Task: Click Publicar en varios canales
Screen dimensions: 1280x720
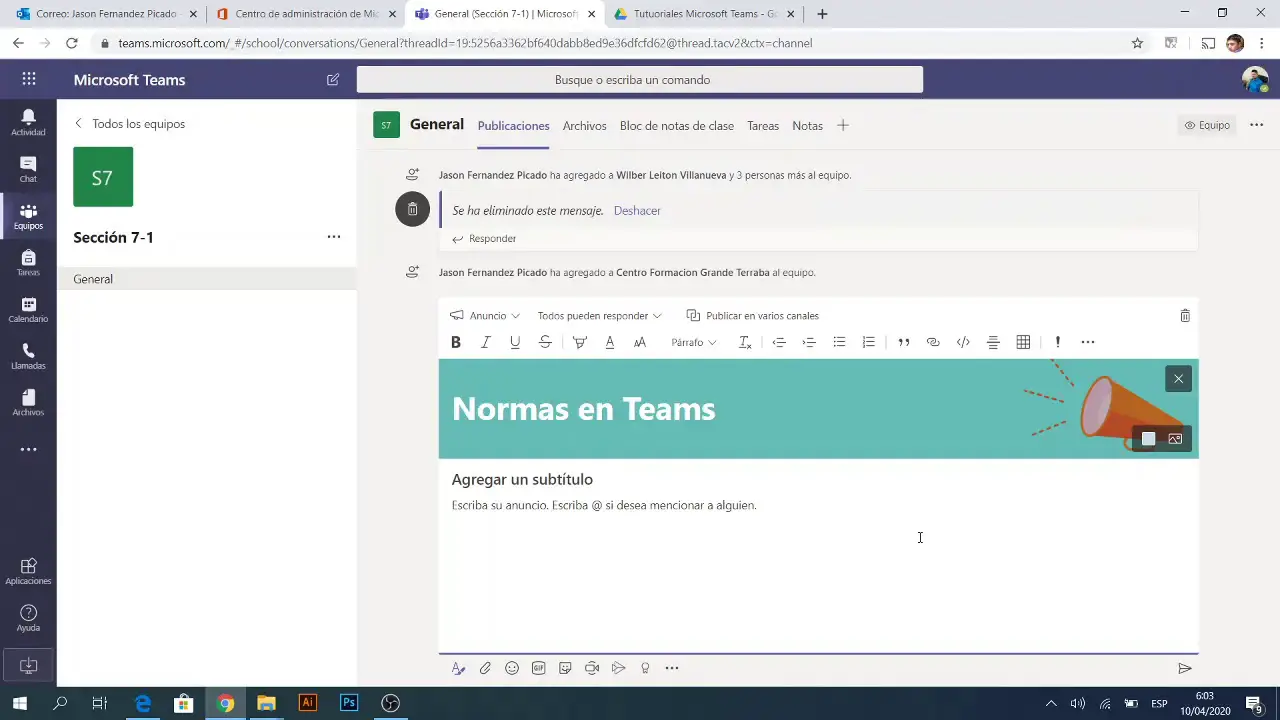Action: (753, 316)
